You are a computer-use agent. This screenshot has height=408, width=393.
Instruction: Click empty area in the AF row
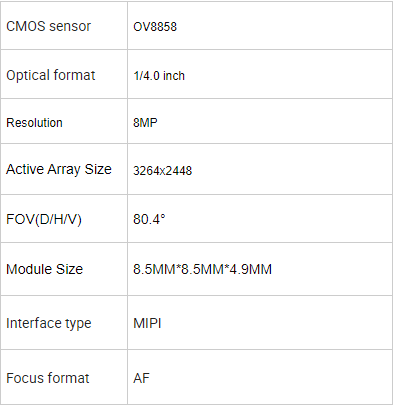point(270,377)
